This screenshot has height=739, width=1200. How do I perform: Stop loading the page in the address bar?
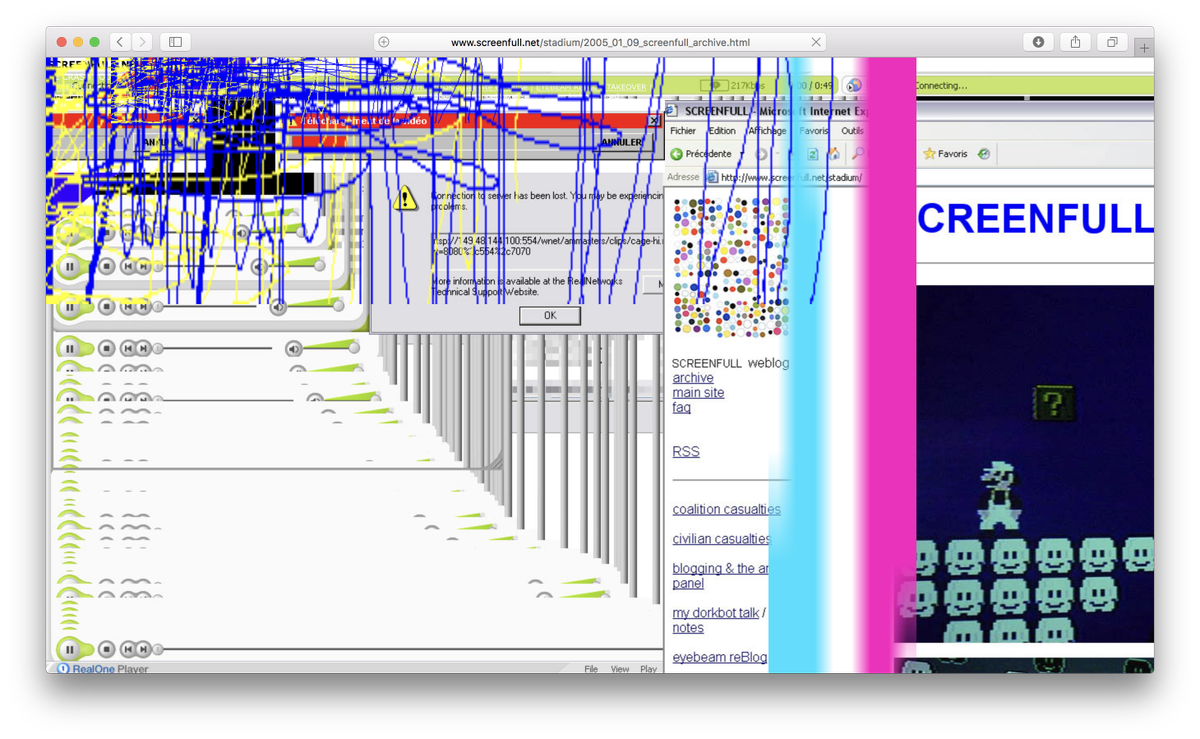coord(816,42)
